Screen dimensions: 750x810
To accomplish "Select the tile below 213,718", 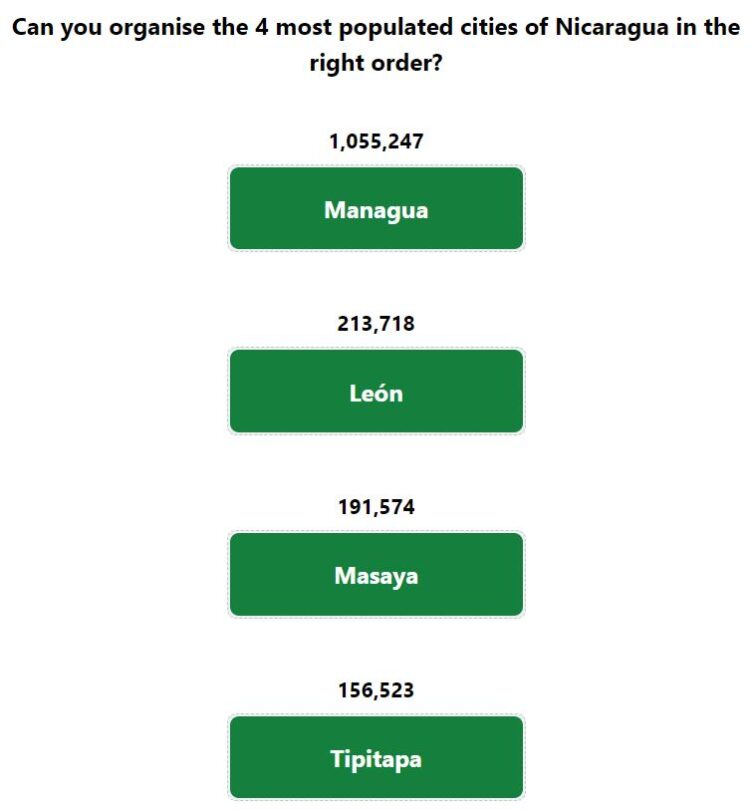I will (x=376, y=391).
